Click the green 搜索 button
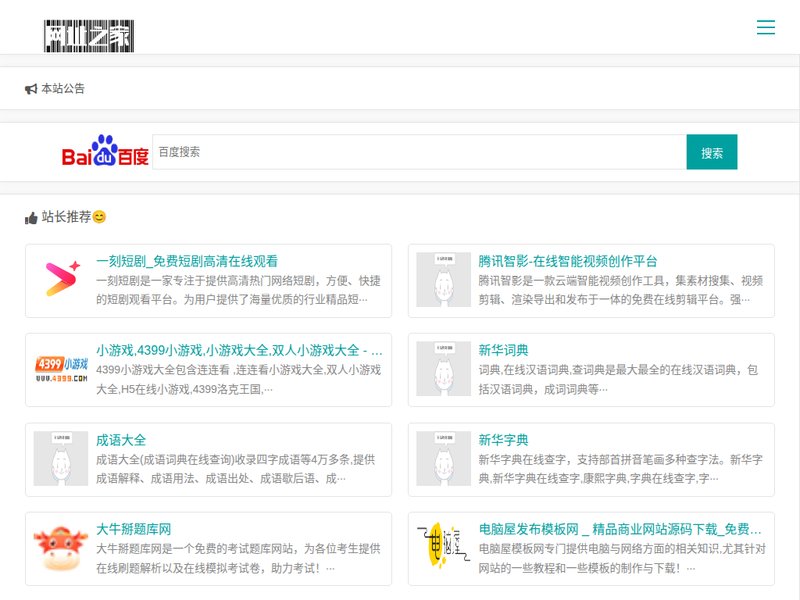The image size is (800, 600). (x=712, y=152)
